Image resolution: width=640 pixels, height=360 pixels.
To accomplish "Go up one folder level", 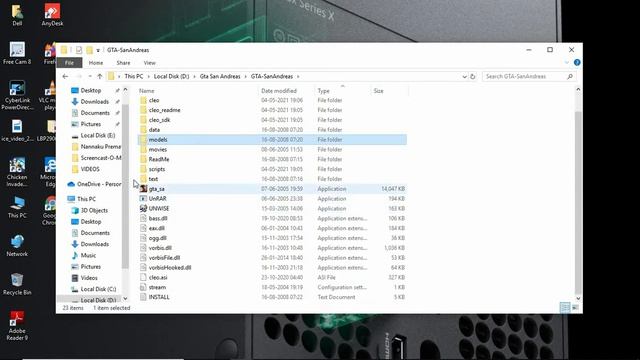I will [x=100, y=76].
